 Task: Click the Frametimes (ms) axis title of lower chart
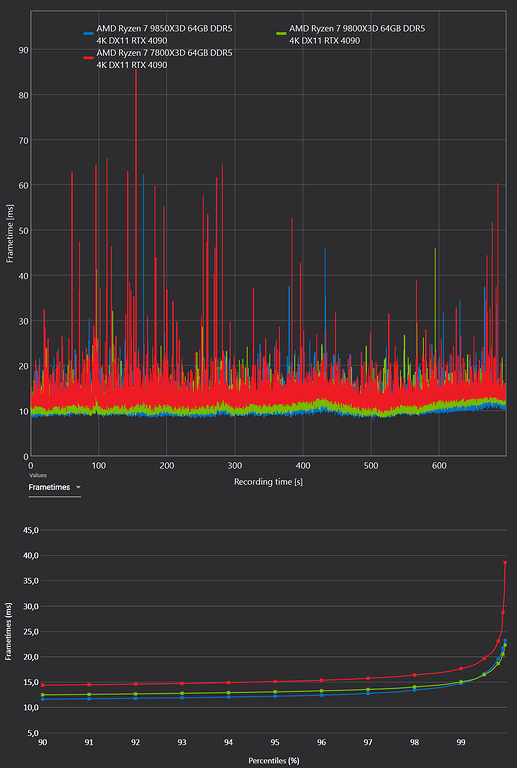[9, 631]
